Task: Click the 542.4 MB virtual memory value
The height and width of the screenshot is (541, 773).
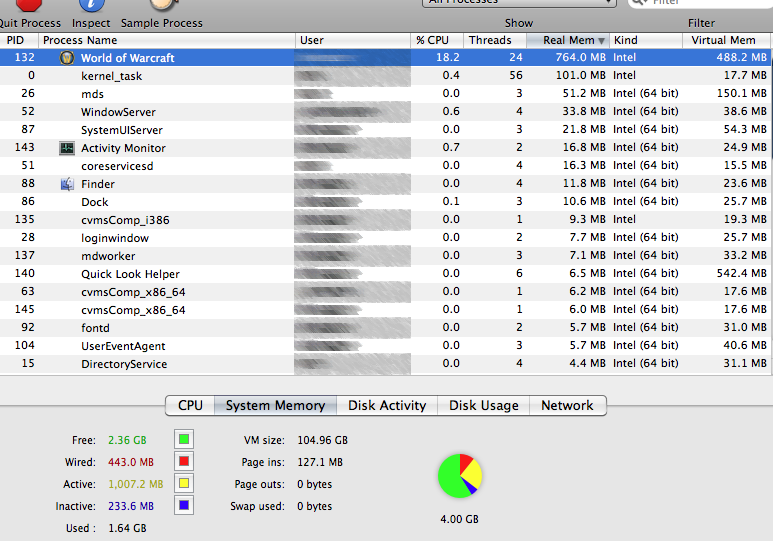Action: click(741, 273)
